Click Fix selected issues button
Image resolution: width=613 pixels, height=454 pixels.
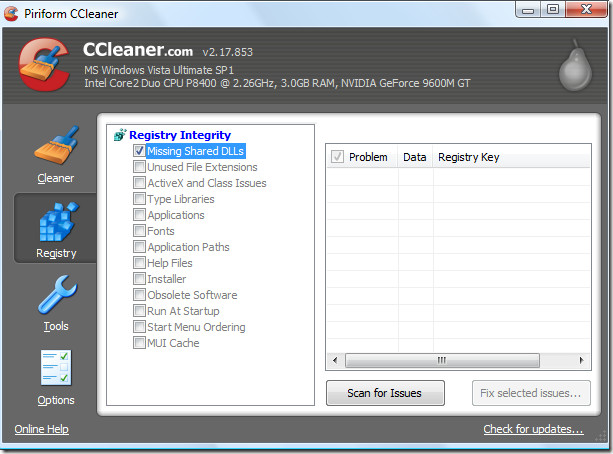click(531, 393)
